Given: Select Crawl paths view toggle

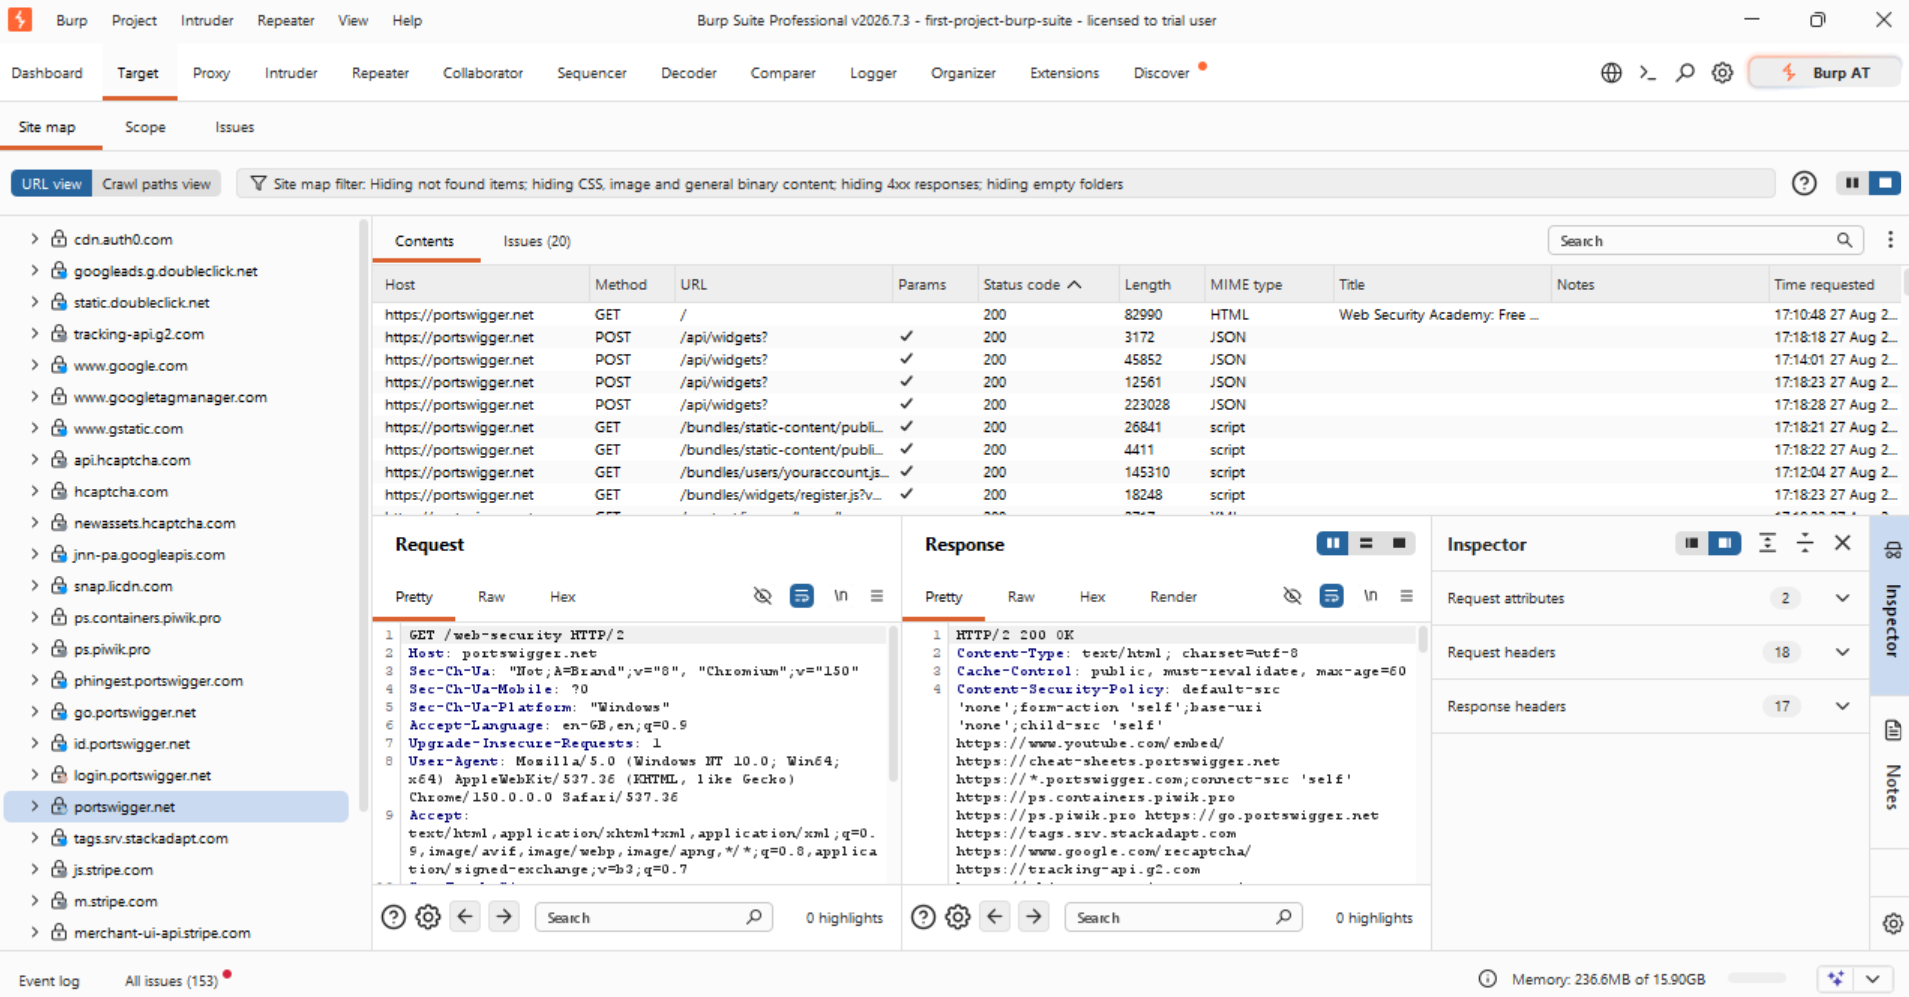Looking at the screenshot, I should pos(156,184).
